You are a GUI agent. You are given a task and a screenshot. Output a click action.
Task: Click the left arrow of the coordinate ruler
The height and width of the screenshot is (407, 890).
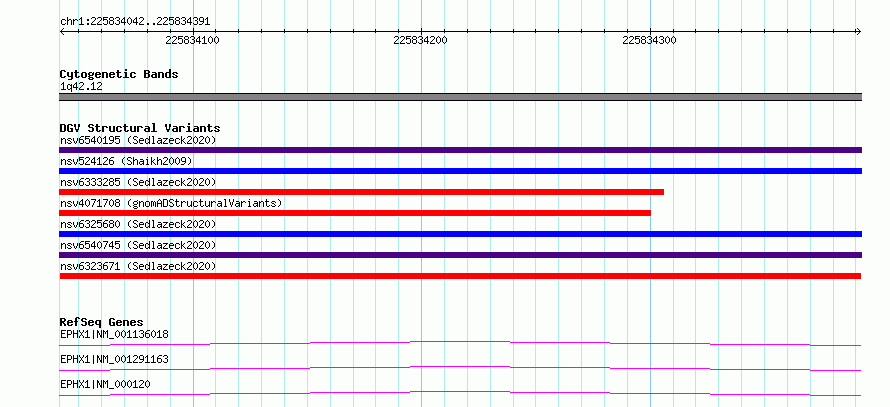point(62,32)
